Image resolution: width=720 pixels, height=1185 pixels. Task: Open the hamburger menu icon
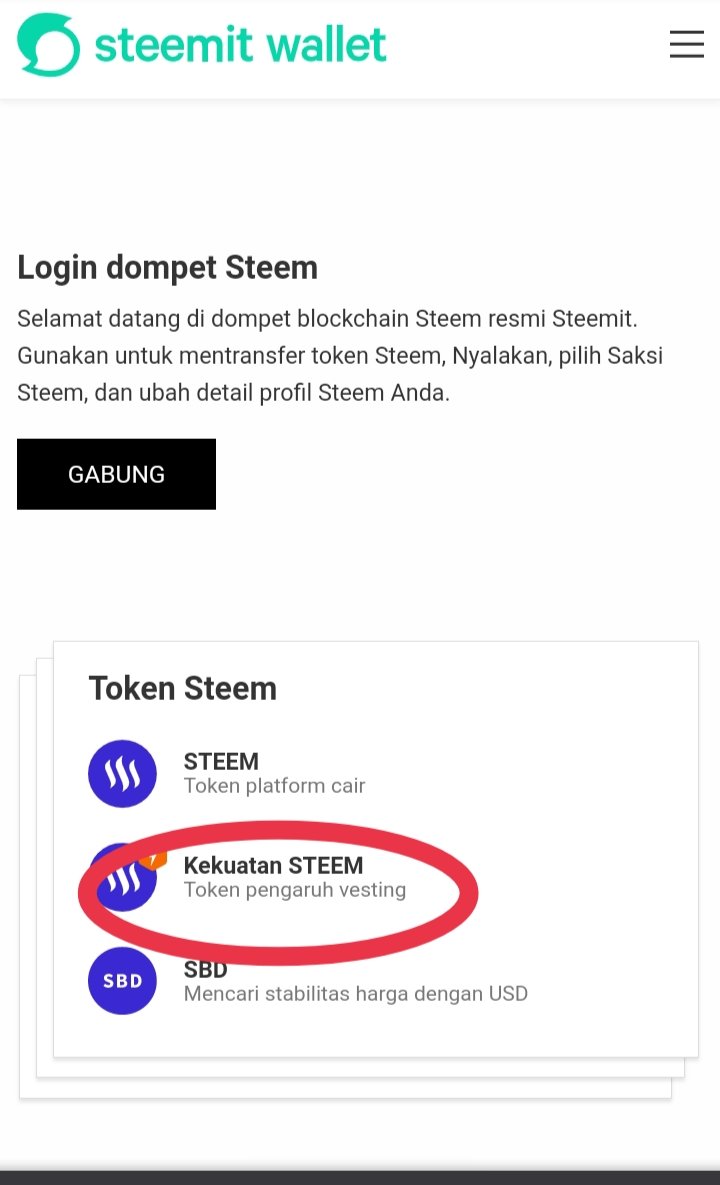pyautogui.click(x=686, y=45)
